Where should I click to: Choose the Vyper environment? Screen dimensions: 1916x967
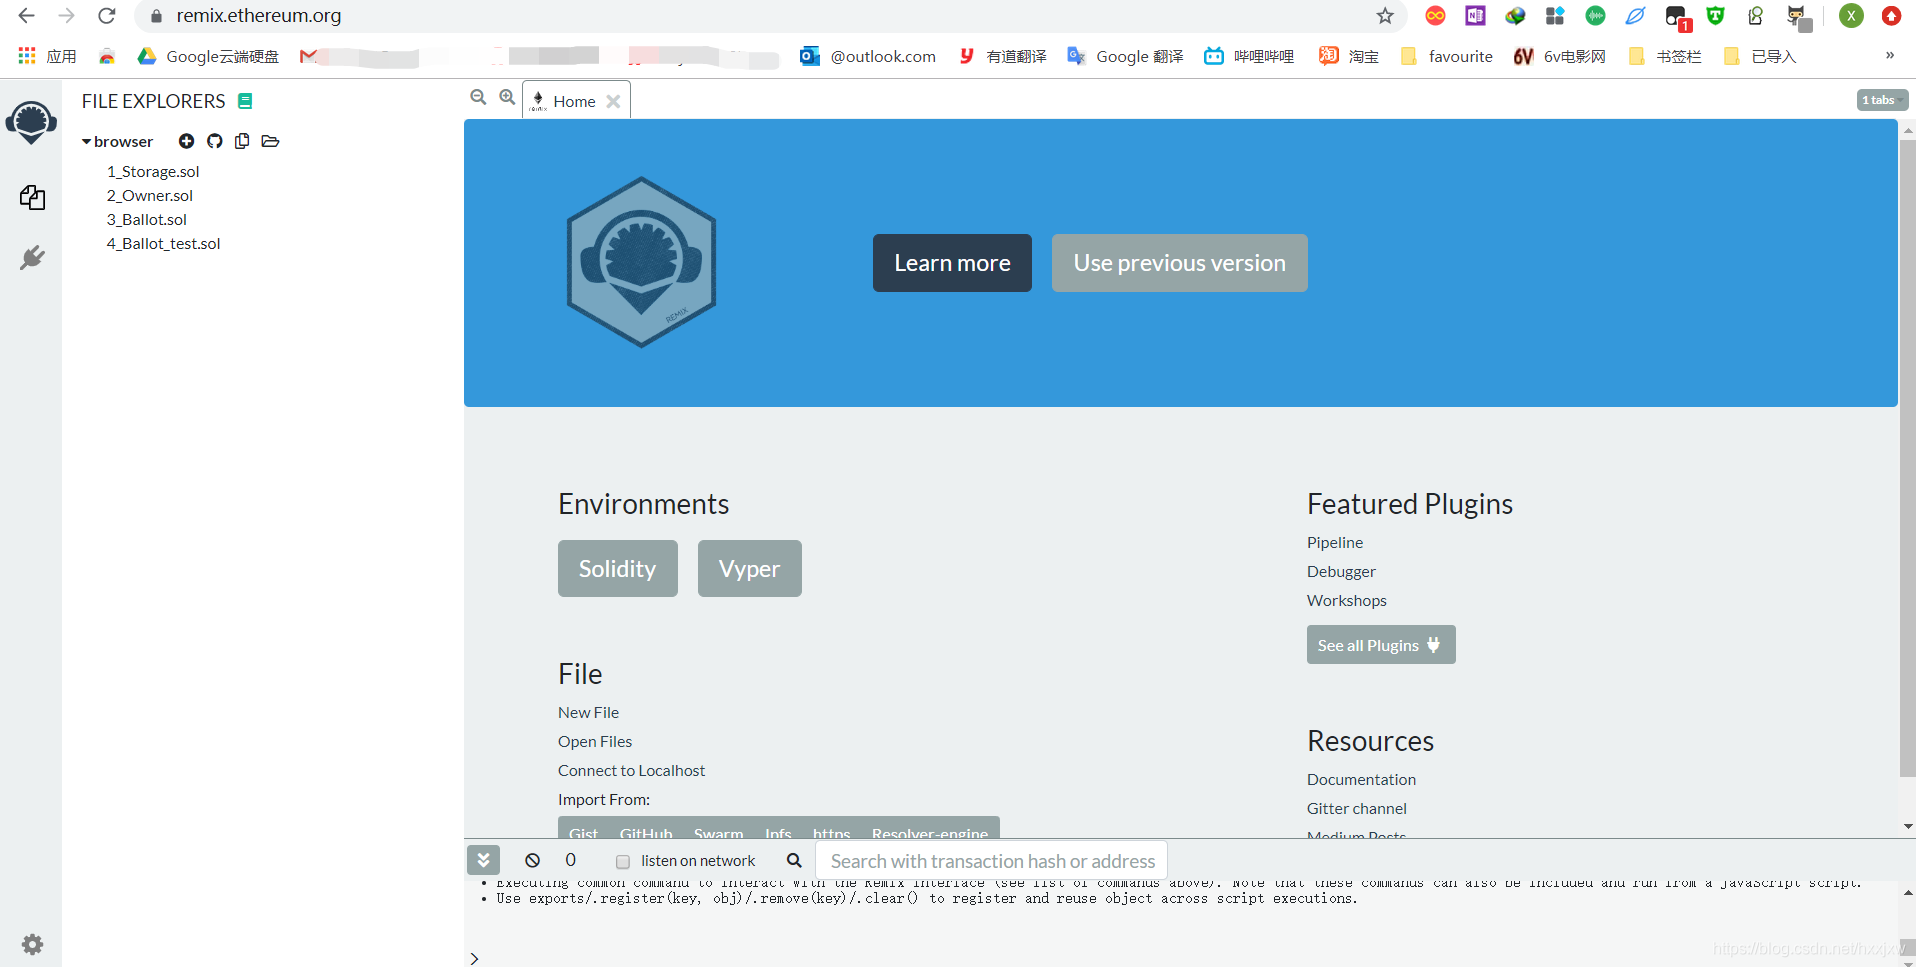(750, 568)
